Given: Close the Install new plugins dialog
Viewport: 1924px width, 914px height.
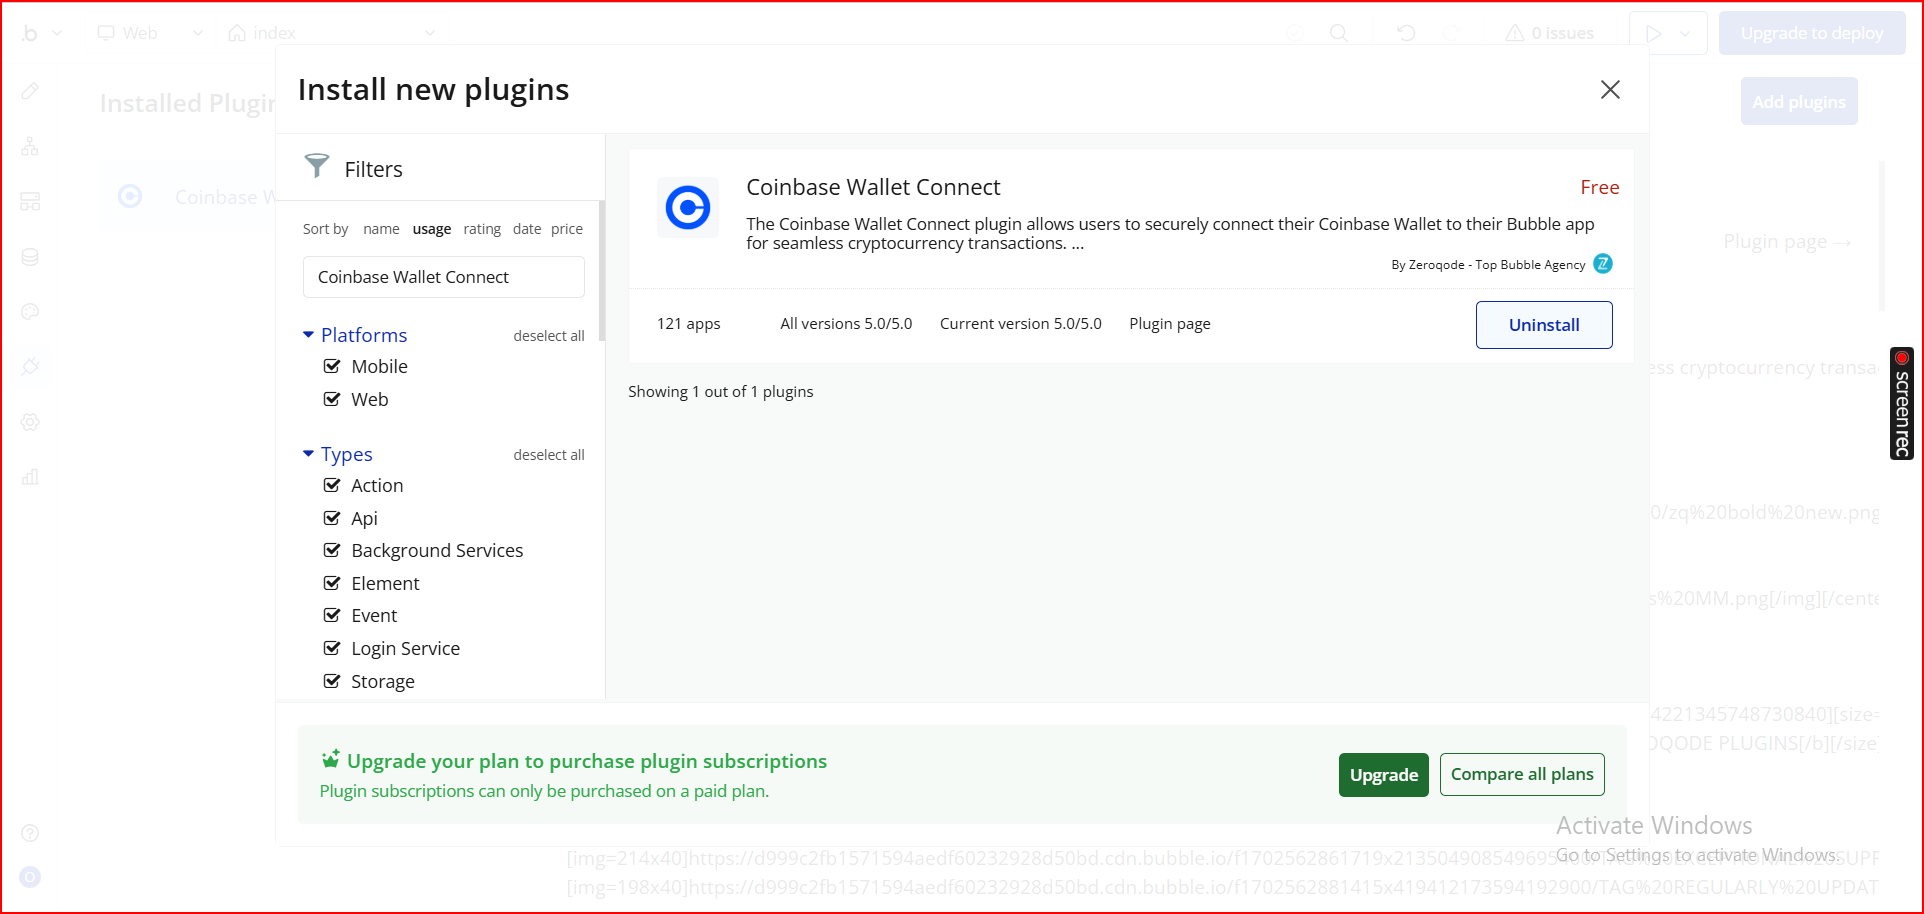Looking at the screenshot, I should [1609, 90].
